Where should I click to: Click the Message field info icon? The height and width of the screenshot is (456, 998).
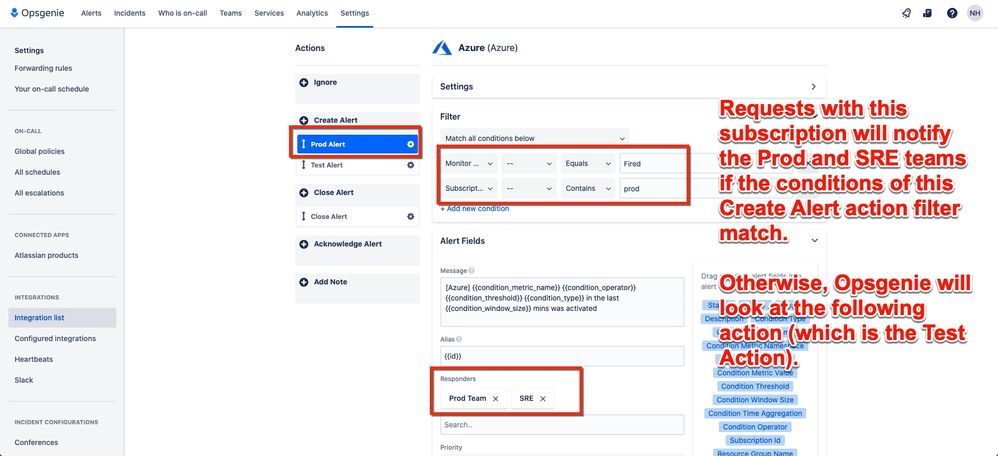(472, 271)
